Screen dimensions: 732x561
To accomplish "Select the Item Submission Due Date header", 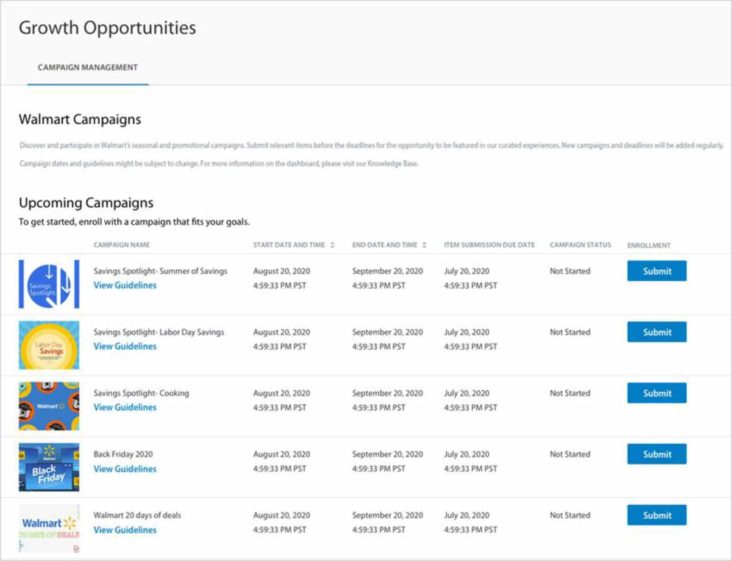I will coord(489,245).
